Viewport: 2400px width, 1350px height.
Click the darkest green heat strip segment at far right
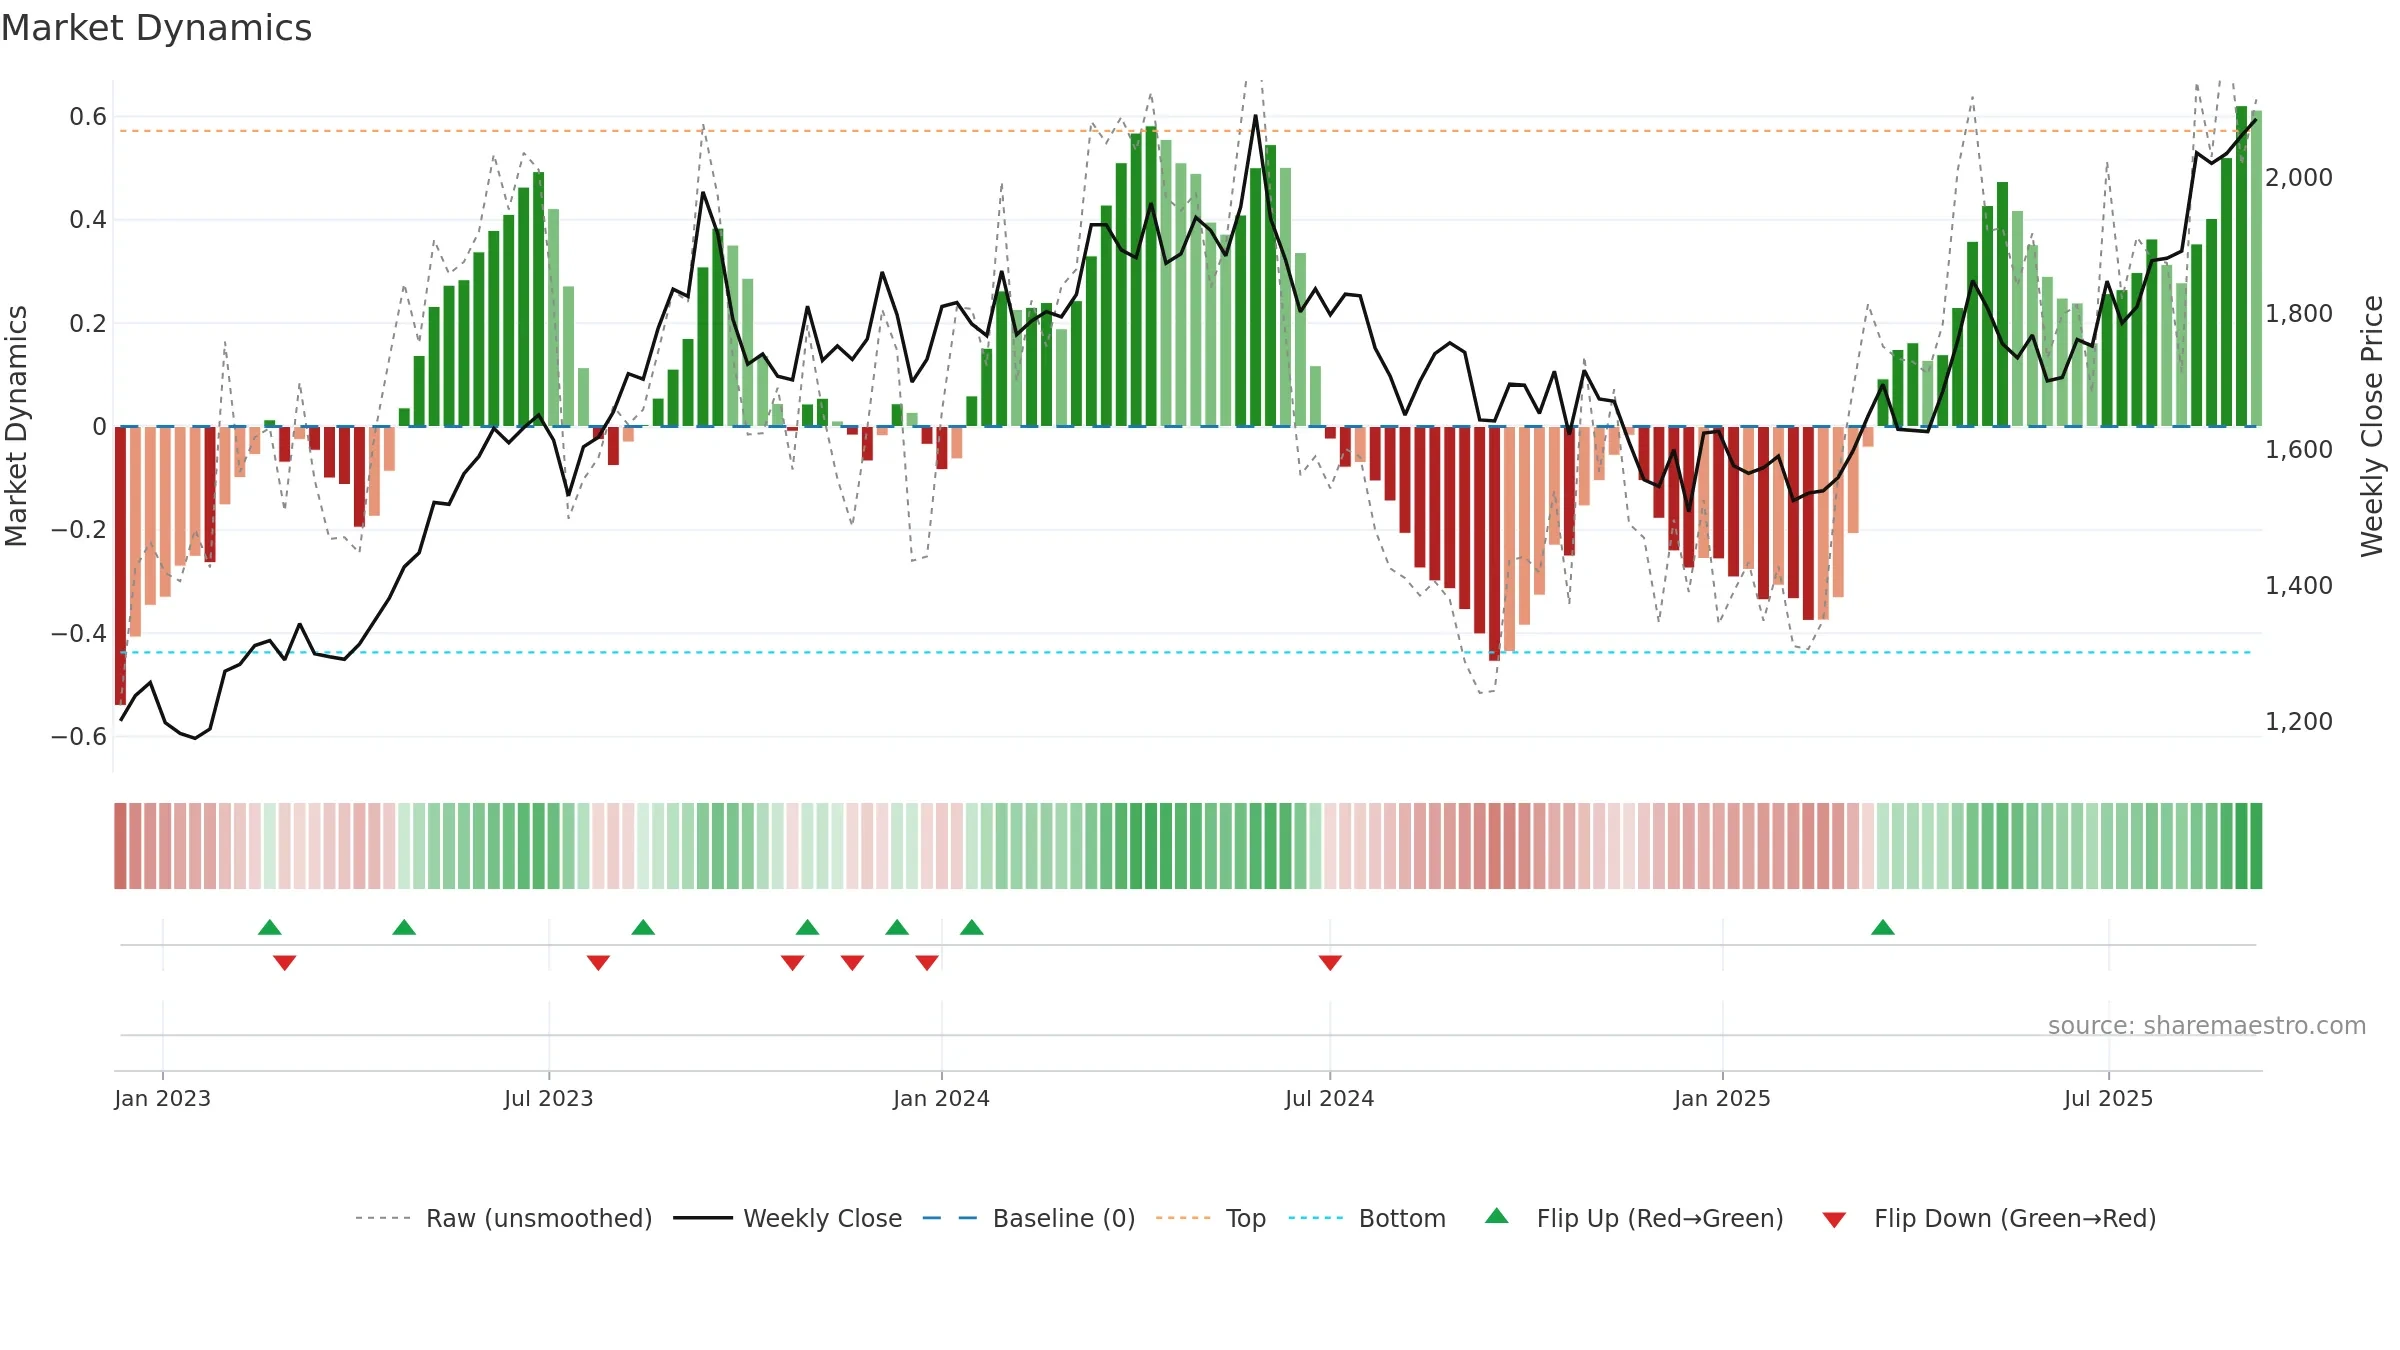pos(2256,846)
